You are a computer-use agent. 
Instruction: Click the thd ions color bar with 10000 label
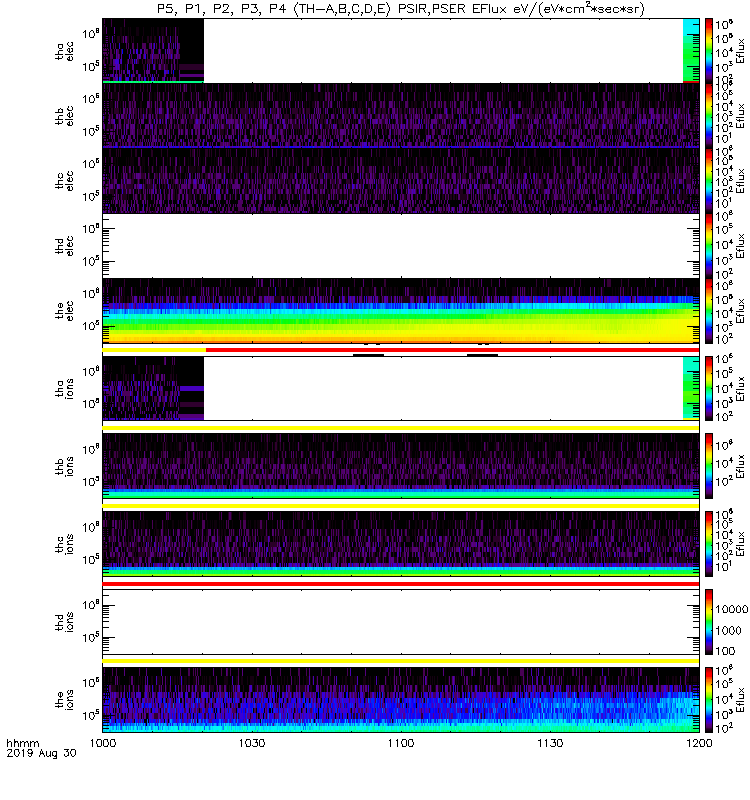(709, 622)
